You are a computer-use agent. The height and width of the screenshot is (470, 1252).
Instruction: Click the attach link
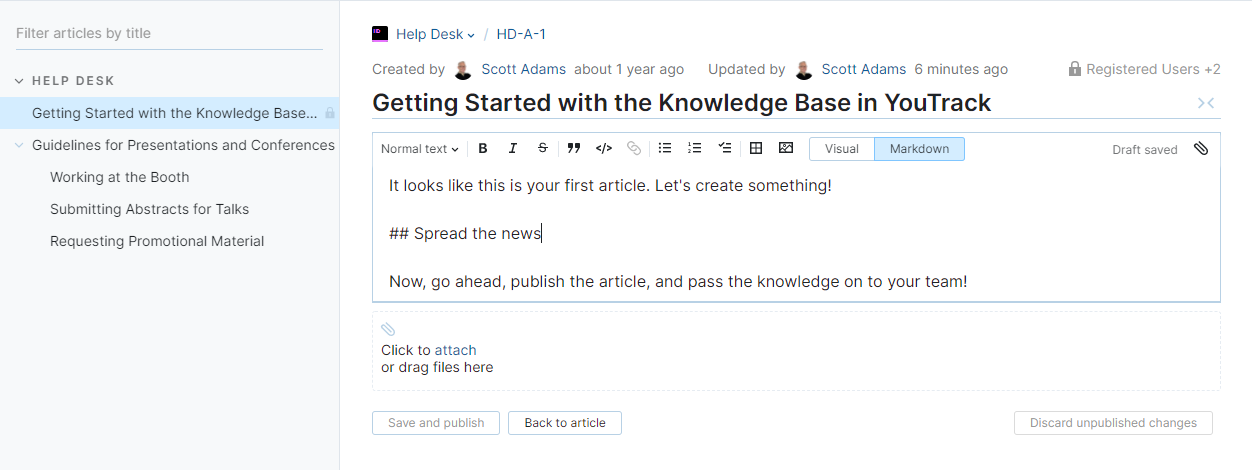[x=455, y=350]
